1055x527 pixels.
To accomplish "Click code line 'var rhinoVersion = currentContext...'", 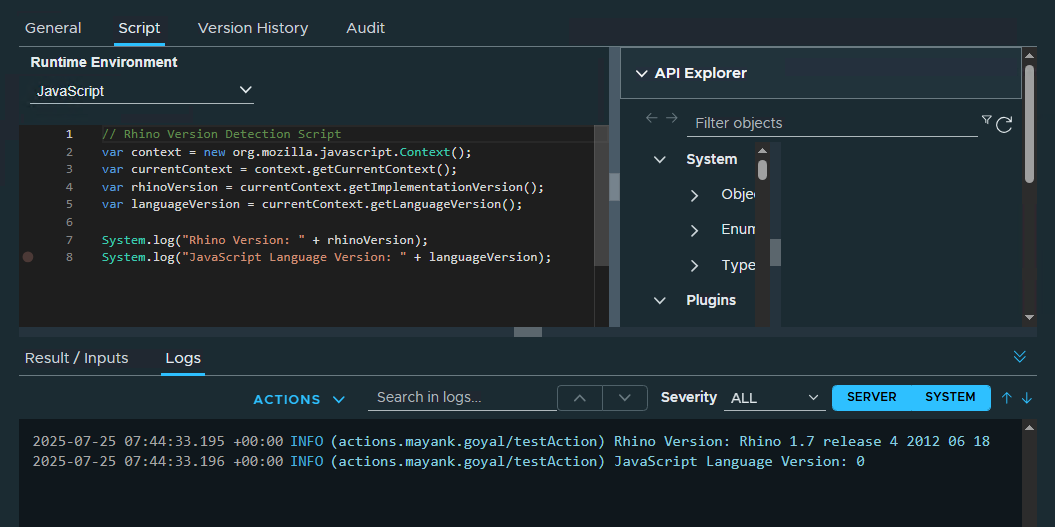I will point(323,187).
